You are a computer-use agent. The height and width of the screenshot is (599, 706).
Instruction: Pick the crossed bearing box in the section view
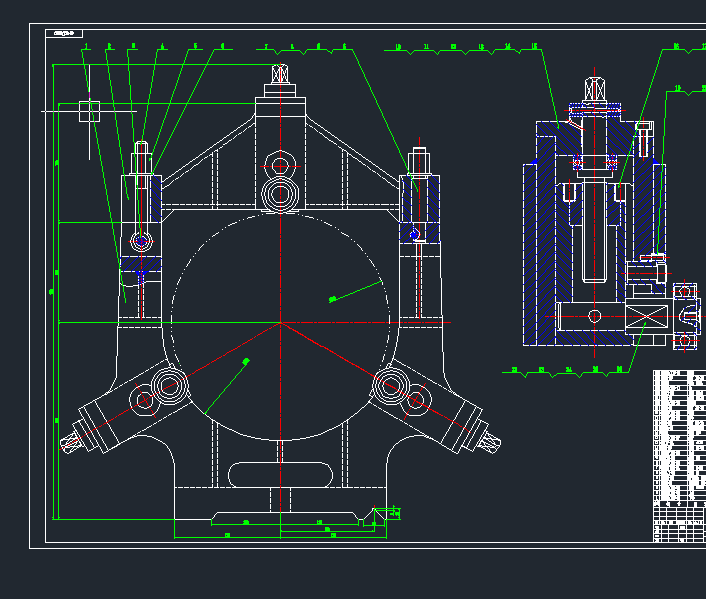[x=646, y=316]
